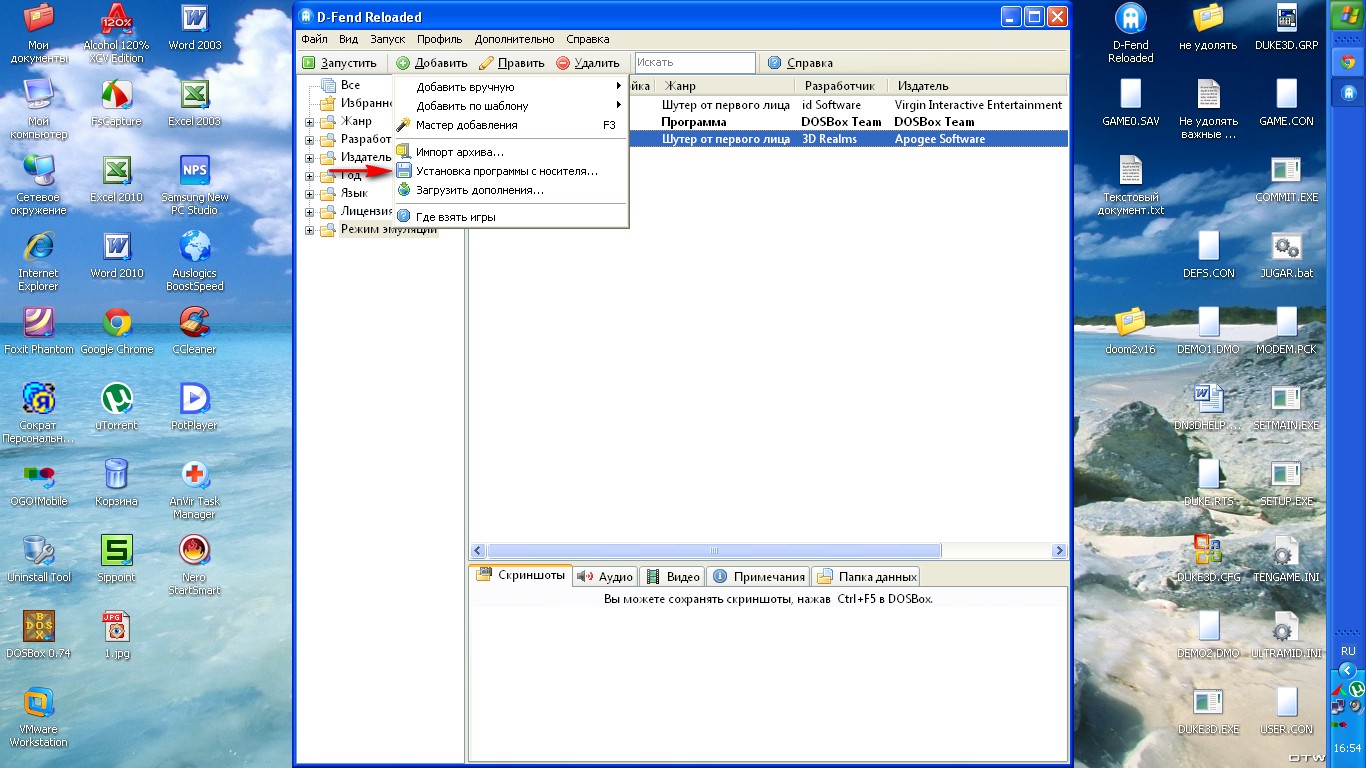Focus the Искать search field
Viewport: 1366px width, 768px height.
[695, 63]
